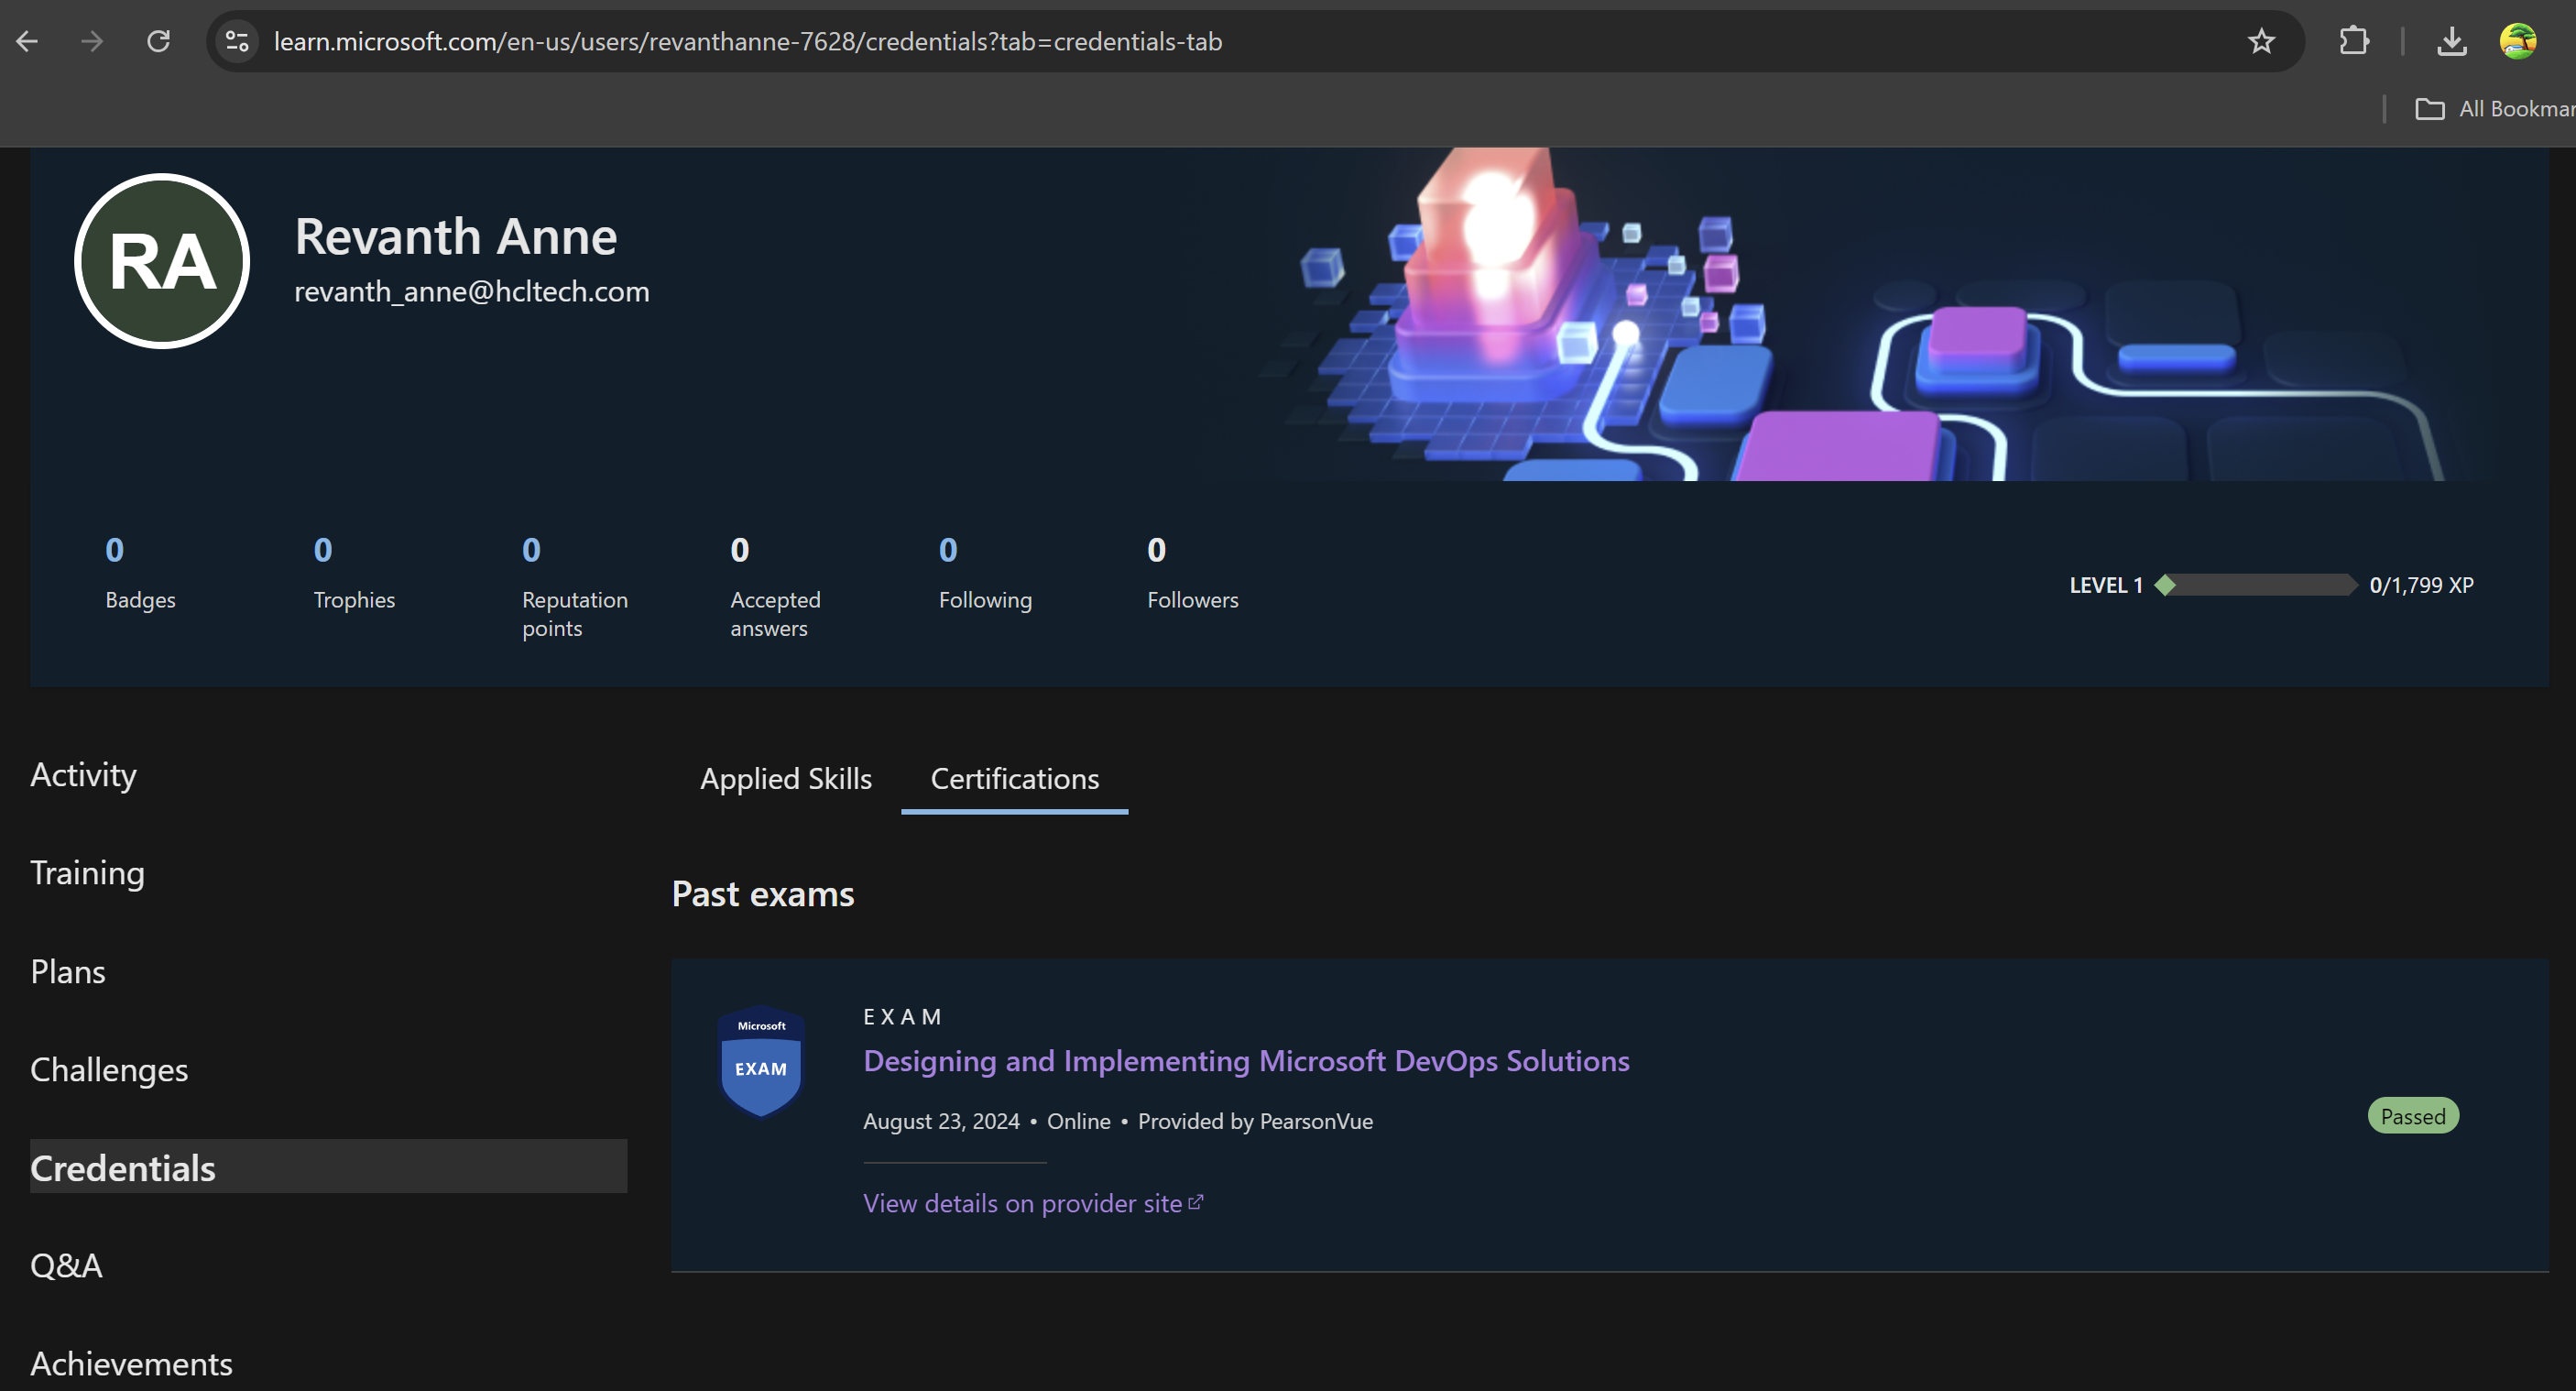Reload the page with refresh icon
2576x1391 pixels.
pyautogui.click(x=158, y=41)
